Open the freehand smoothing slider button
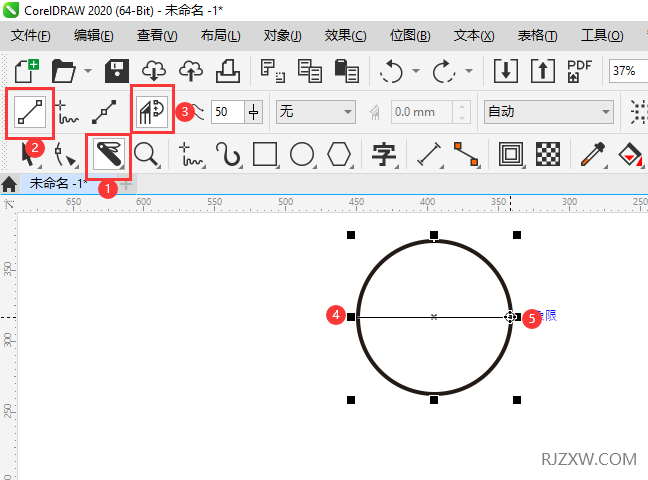 pos(254,112)
